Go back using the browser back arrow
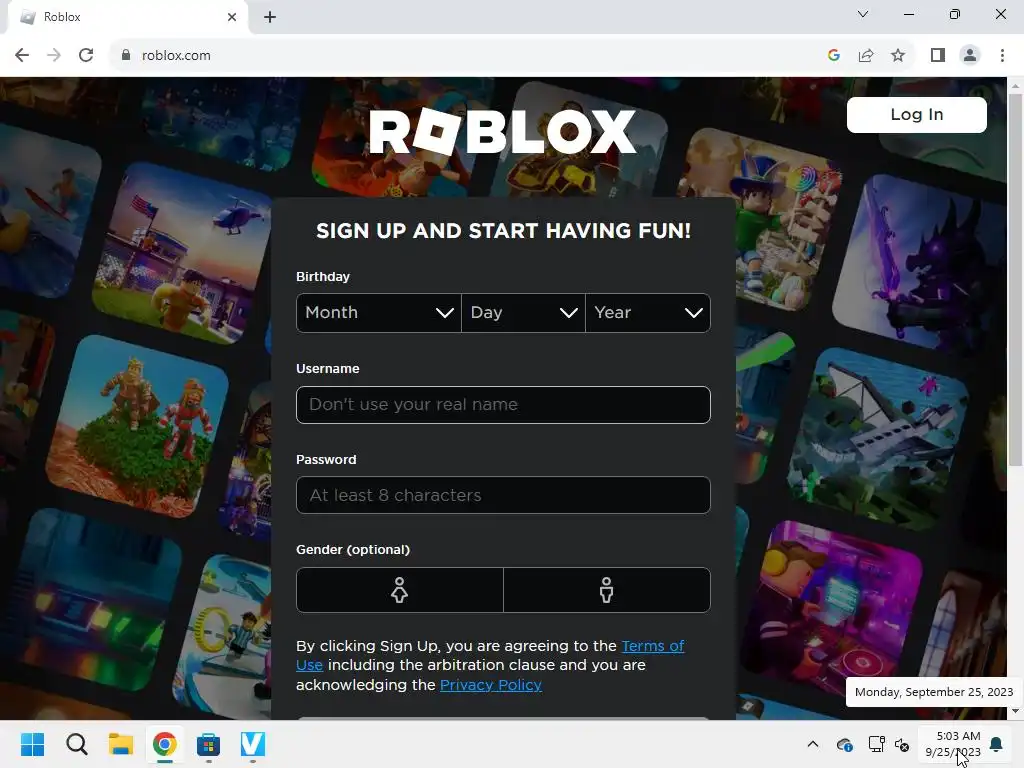 pyautogui.click(x=22, y=56)
